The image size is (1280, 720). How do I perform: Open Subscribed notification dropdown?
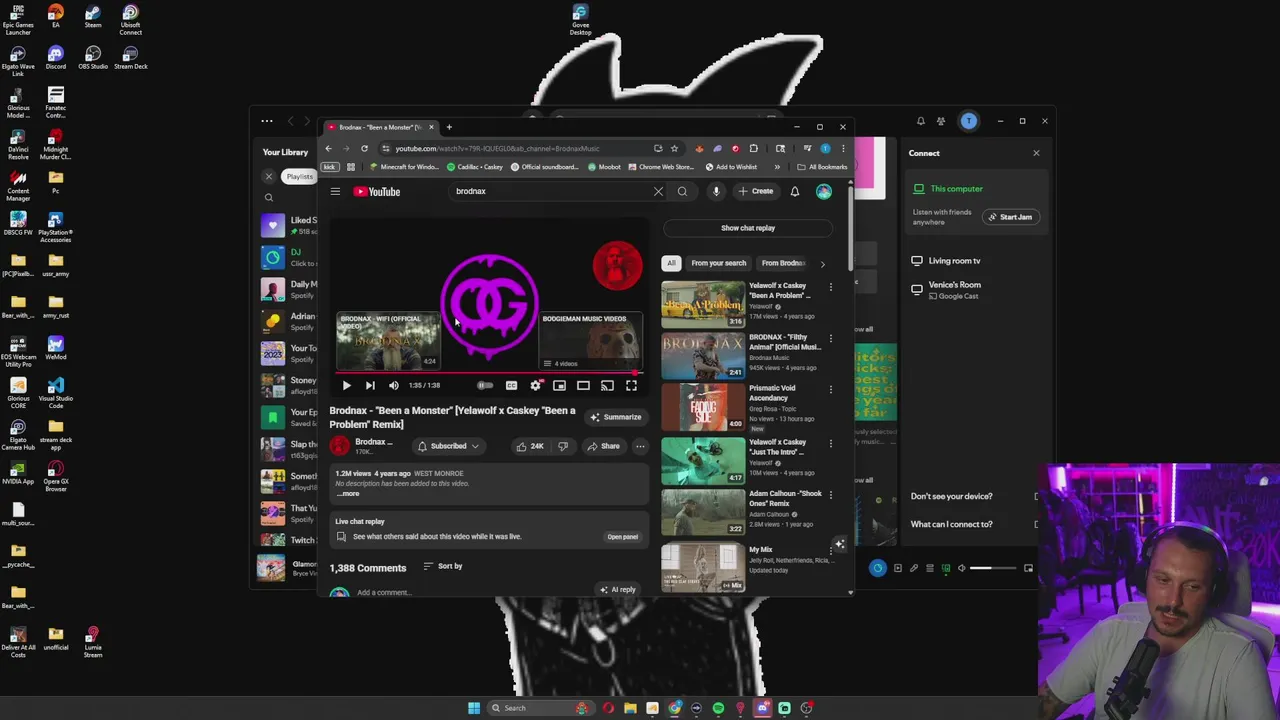pyautogui.click(x=448, y=446)
